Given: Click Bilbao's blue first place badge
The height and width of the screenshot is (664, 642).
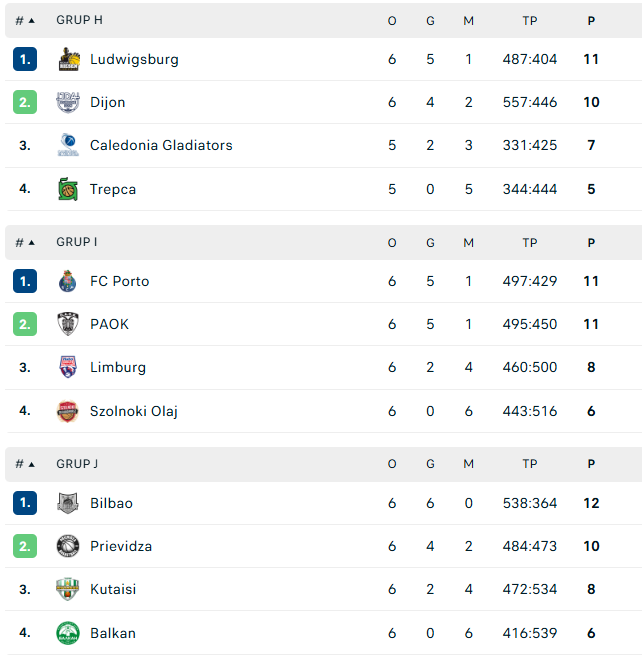Looking at the screenshot, I should tap(25, 503).
